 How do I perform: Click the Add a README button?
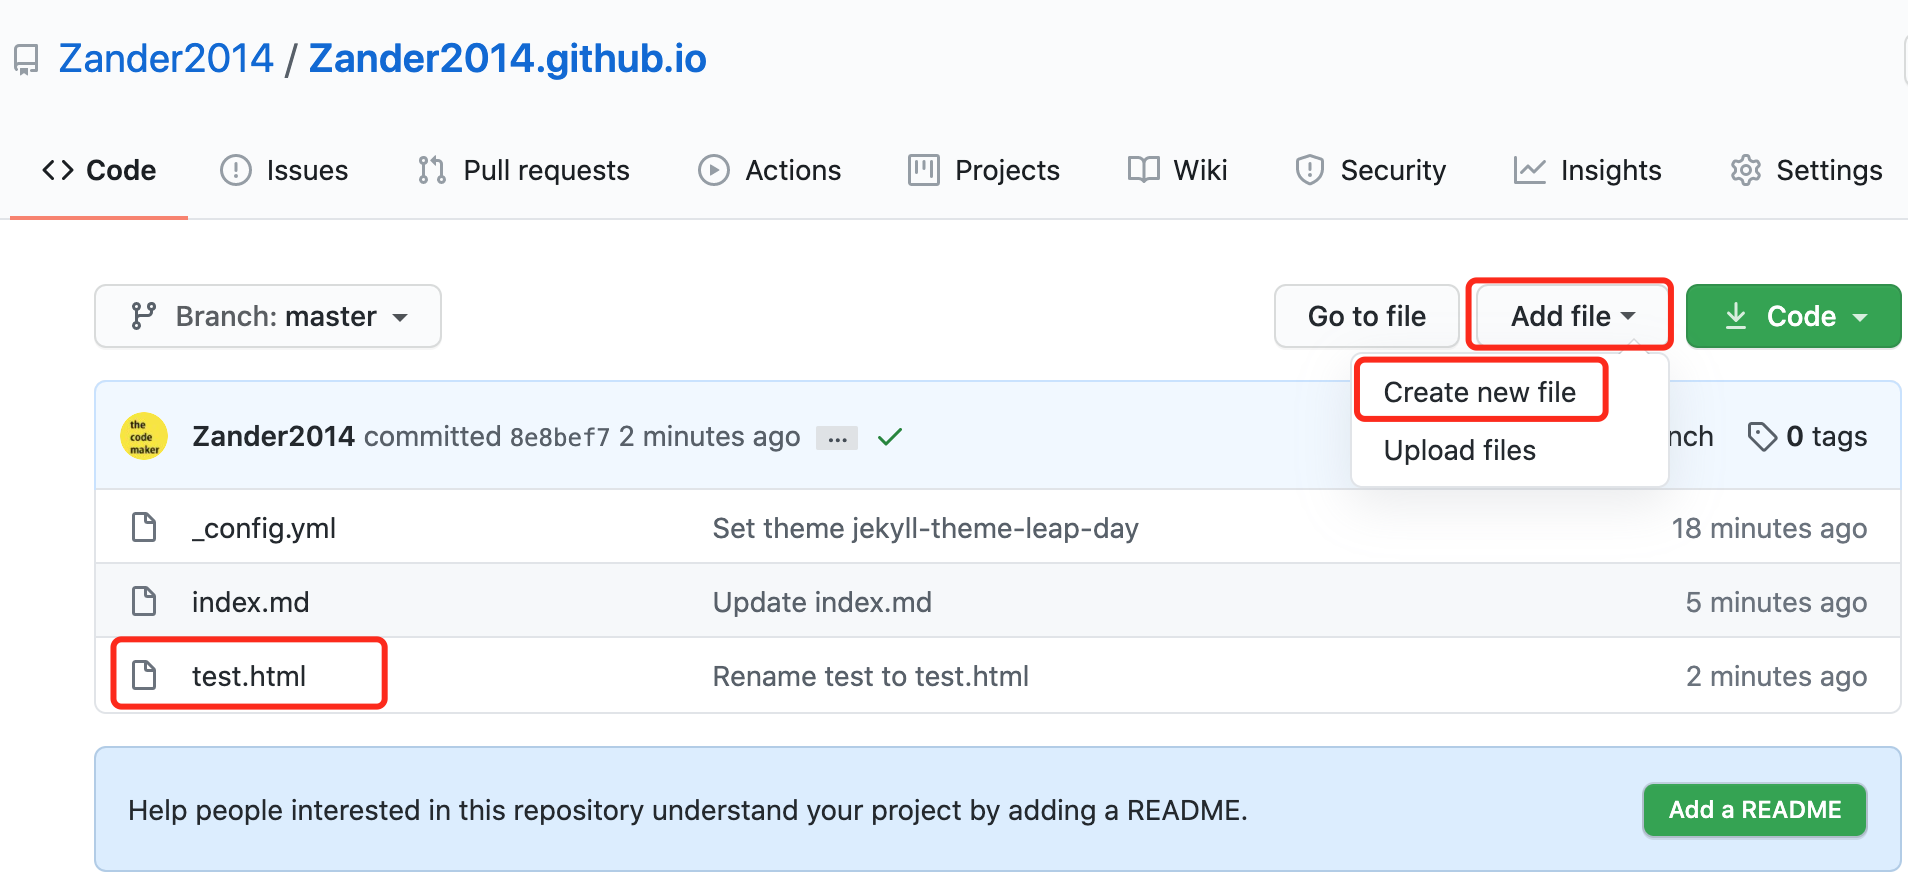point(1754,809)
